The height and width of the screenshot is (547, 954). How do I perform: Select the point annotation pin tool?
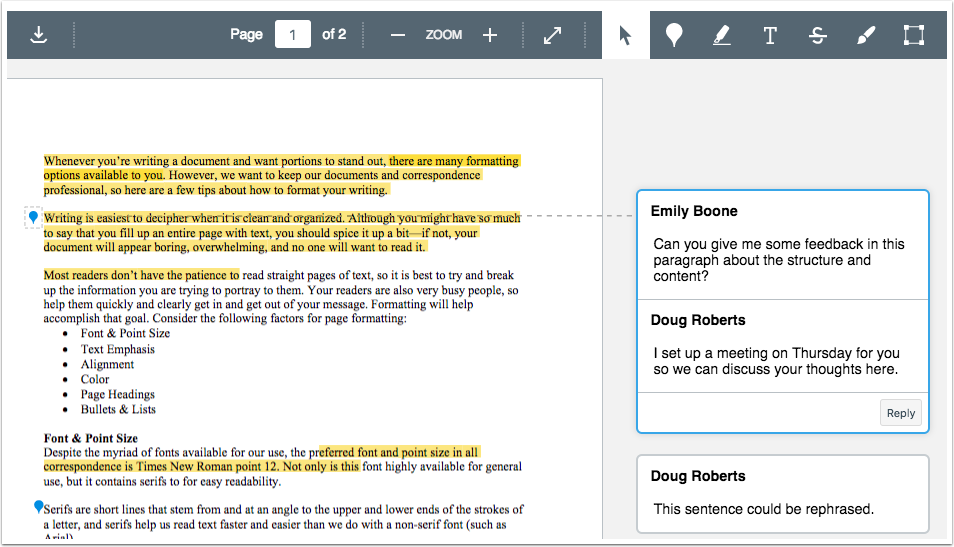674,35
